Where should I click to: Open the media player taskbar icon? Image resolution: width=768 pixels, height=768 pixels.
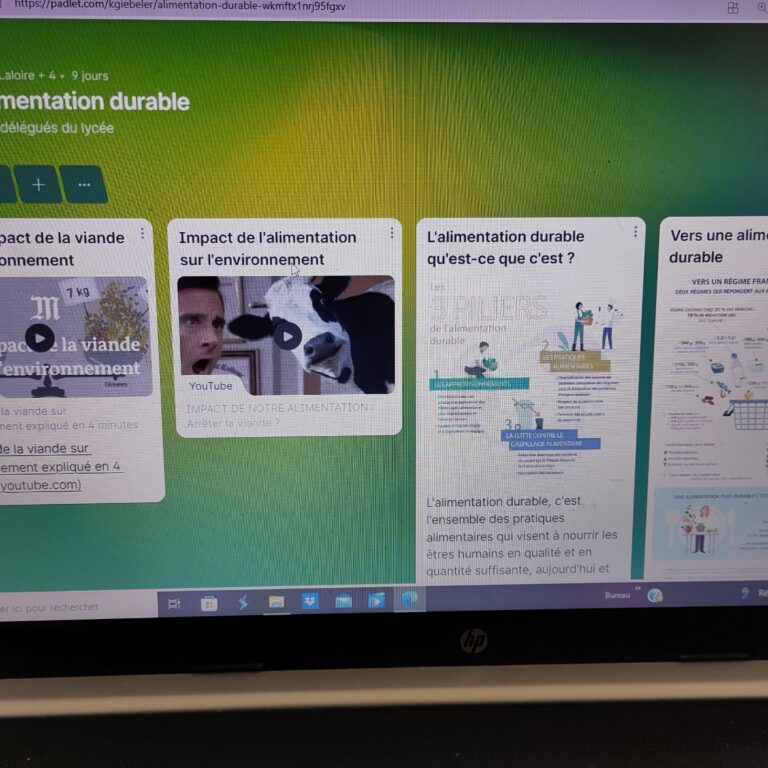tap(377, 600)
